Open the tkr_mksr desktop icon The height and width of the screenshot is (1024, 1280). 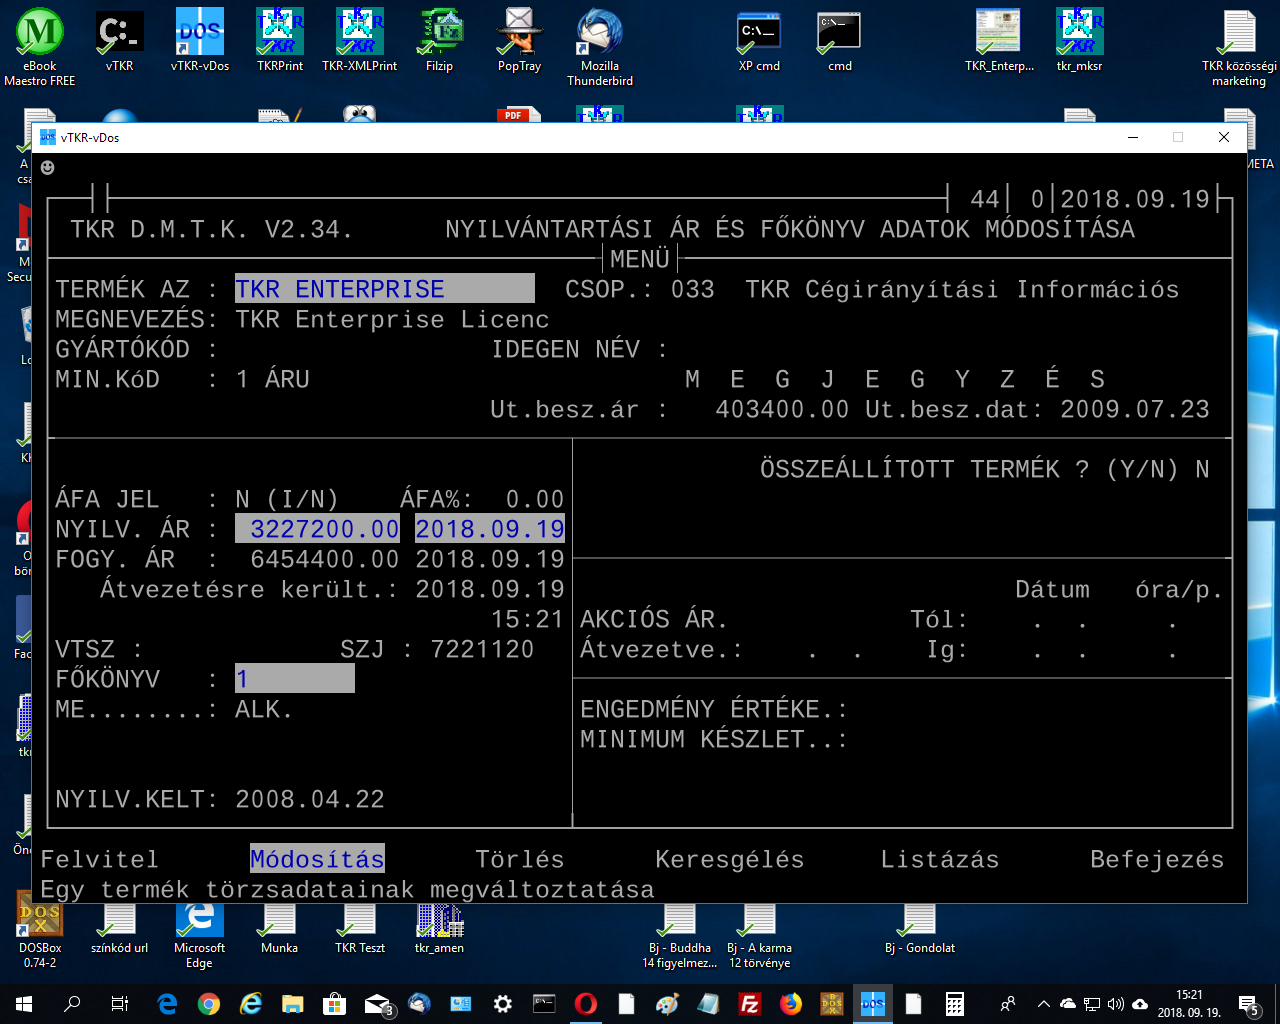point(1080,40)
